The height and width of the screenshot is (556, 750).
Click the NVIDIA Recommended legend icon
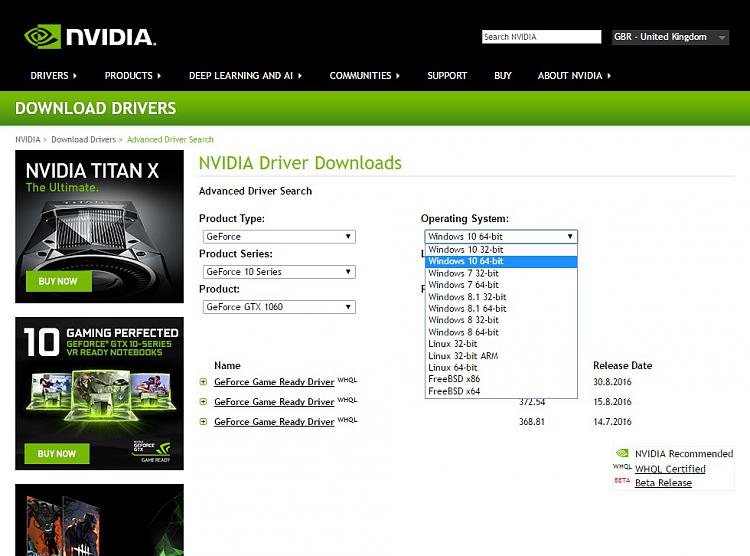(x=622, y=453)
